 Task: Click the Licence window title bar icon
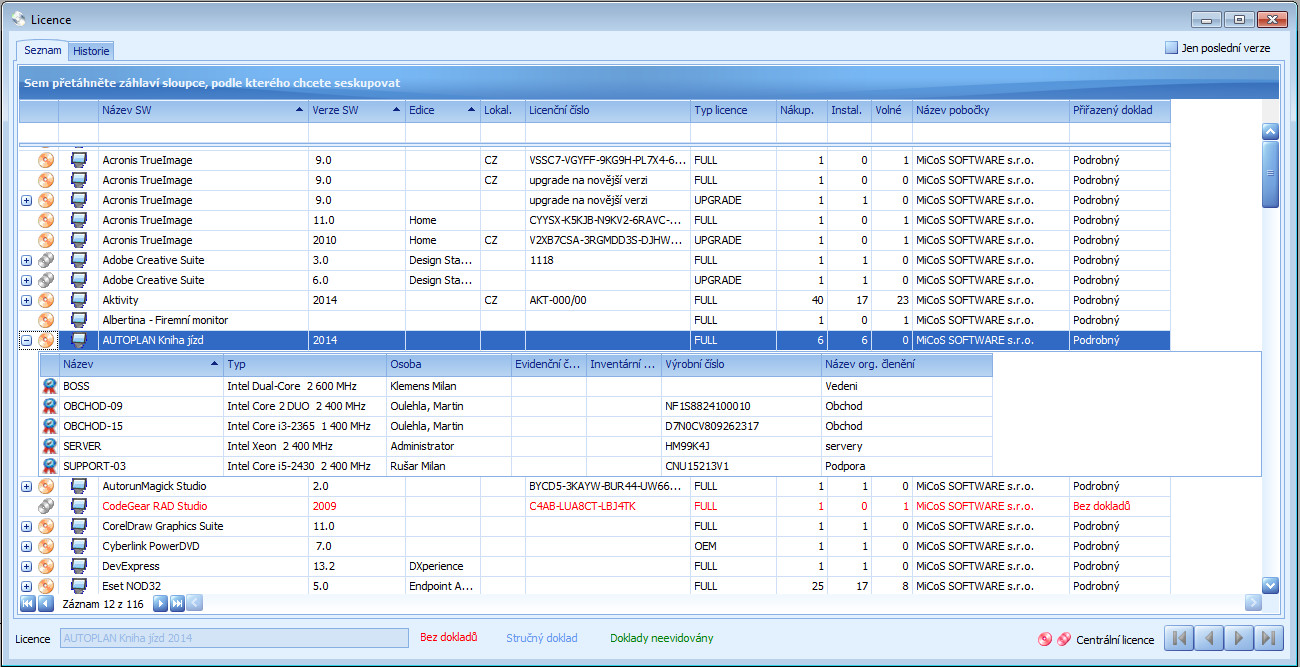tap(18, 19)
